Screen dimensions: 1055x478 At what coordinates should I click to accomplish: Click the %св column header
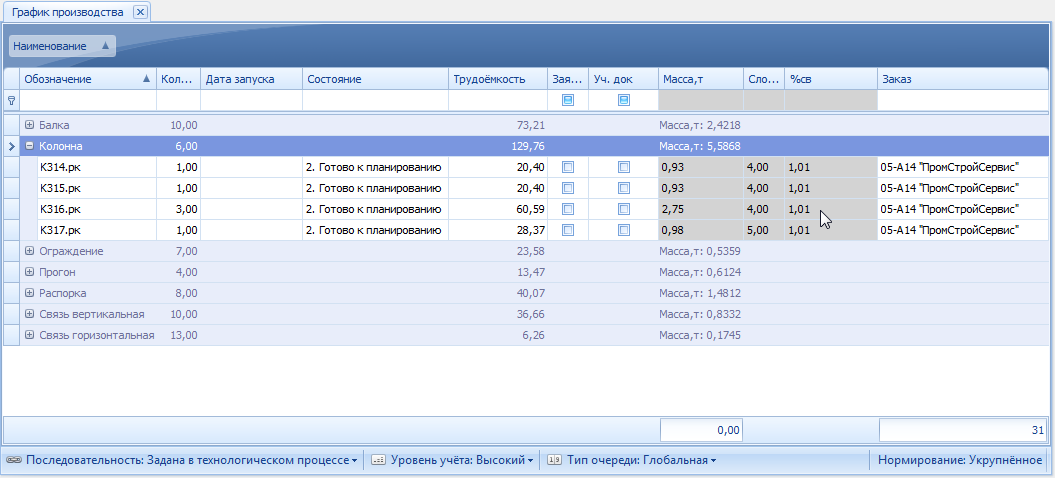click(831, 79)
